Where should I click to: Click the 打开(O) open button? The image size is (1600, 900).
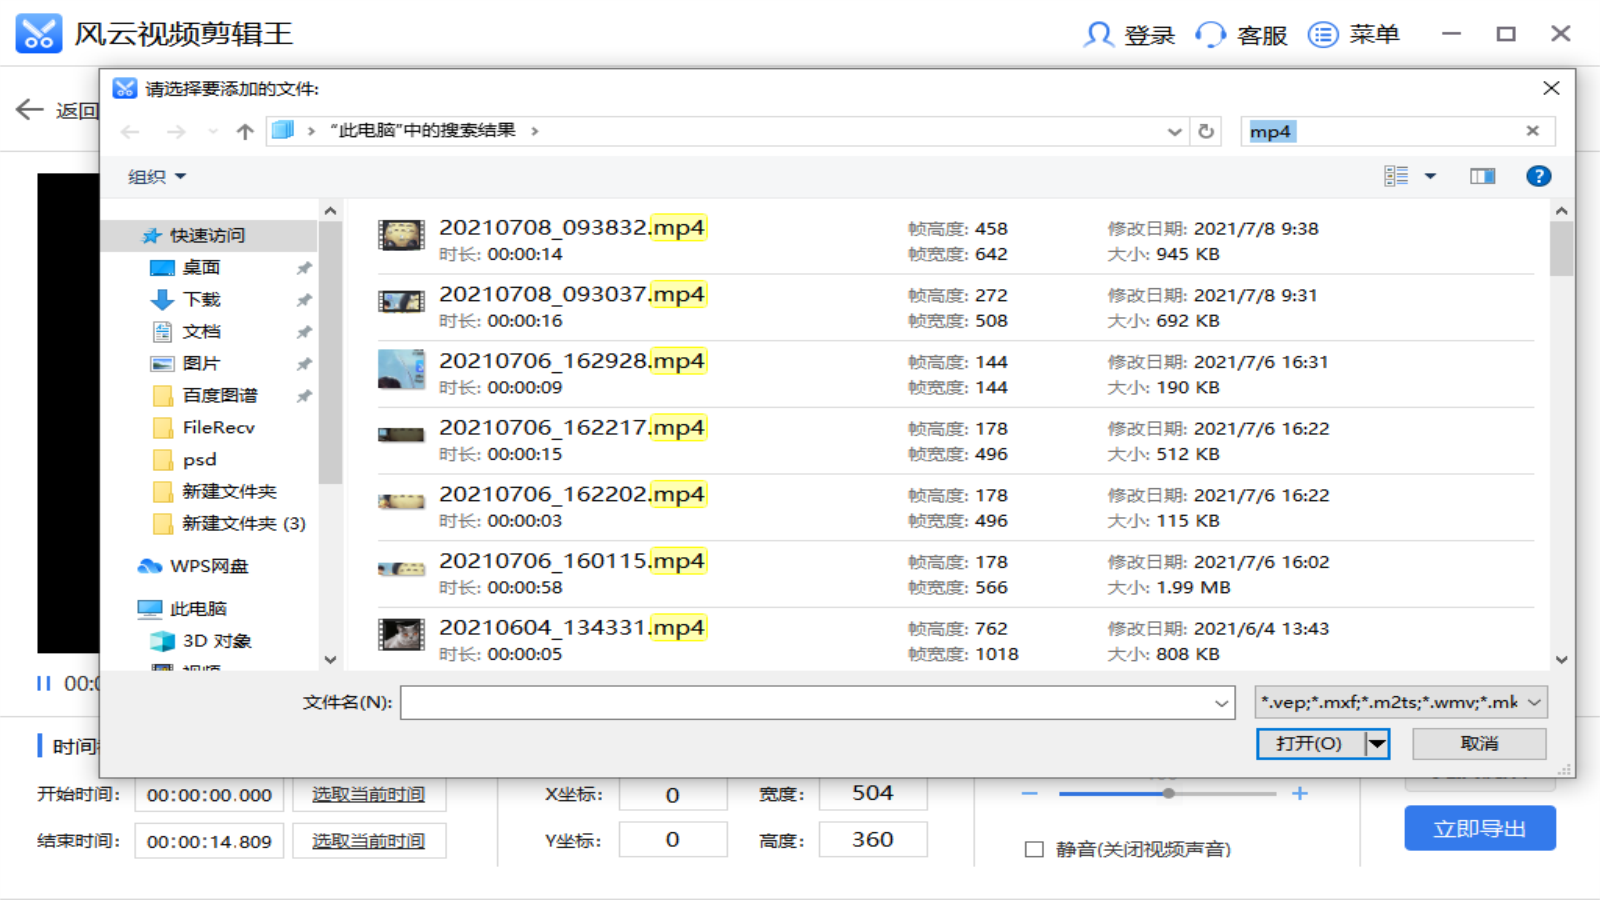point(1308,743)
